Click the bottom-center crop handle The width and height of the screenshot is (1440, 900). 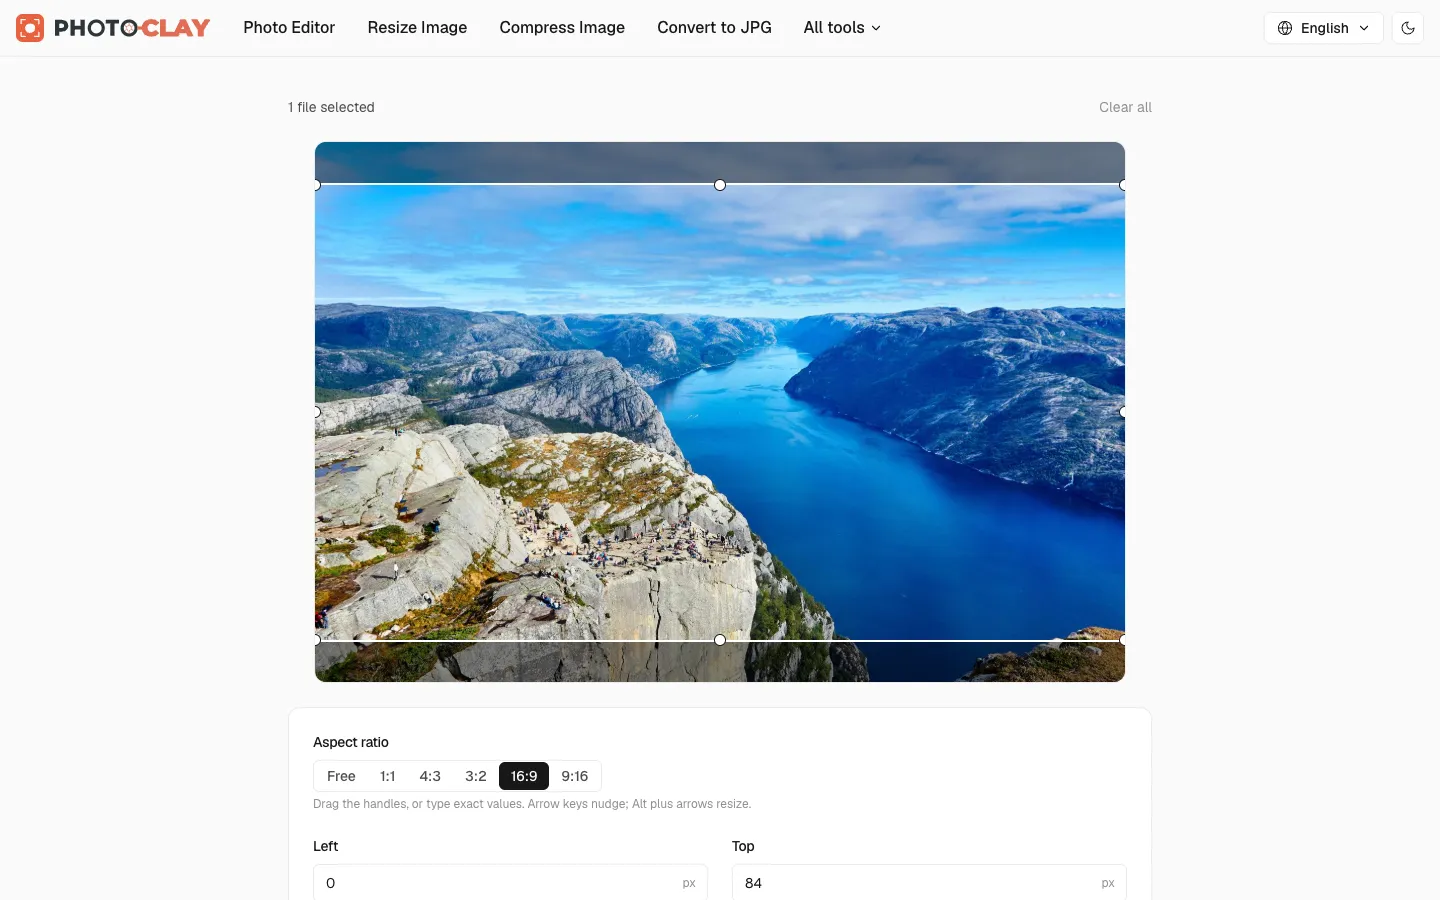720,640
